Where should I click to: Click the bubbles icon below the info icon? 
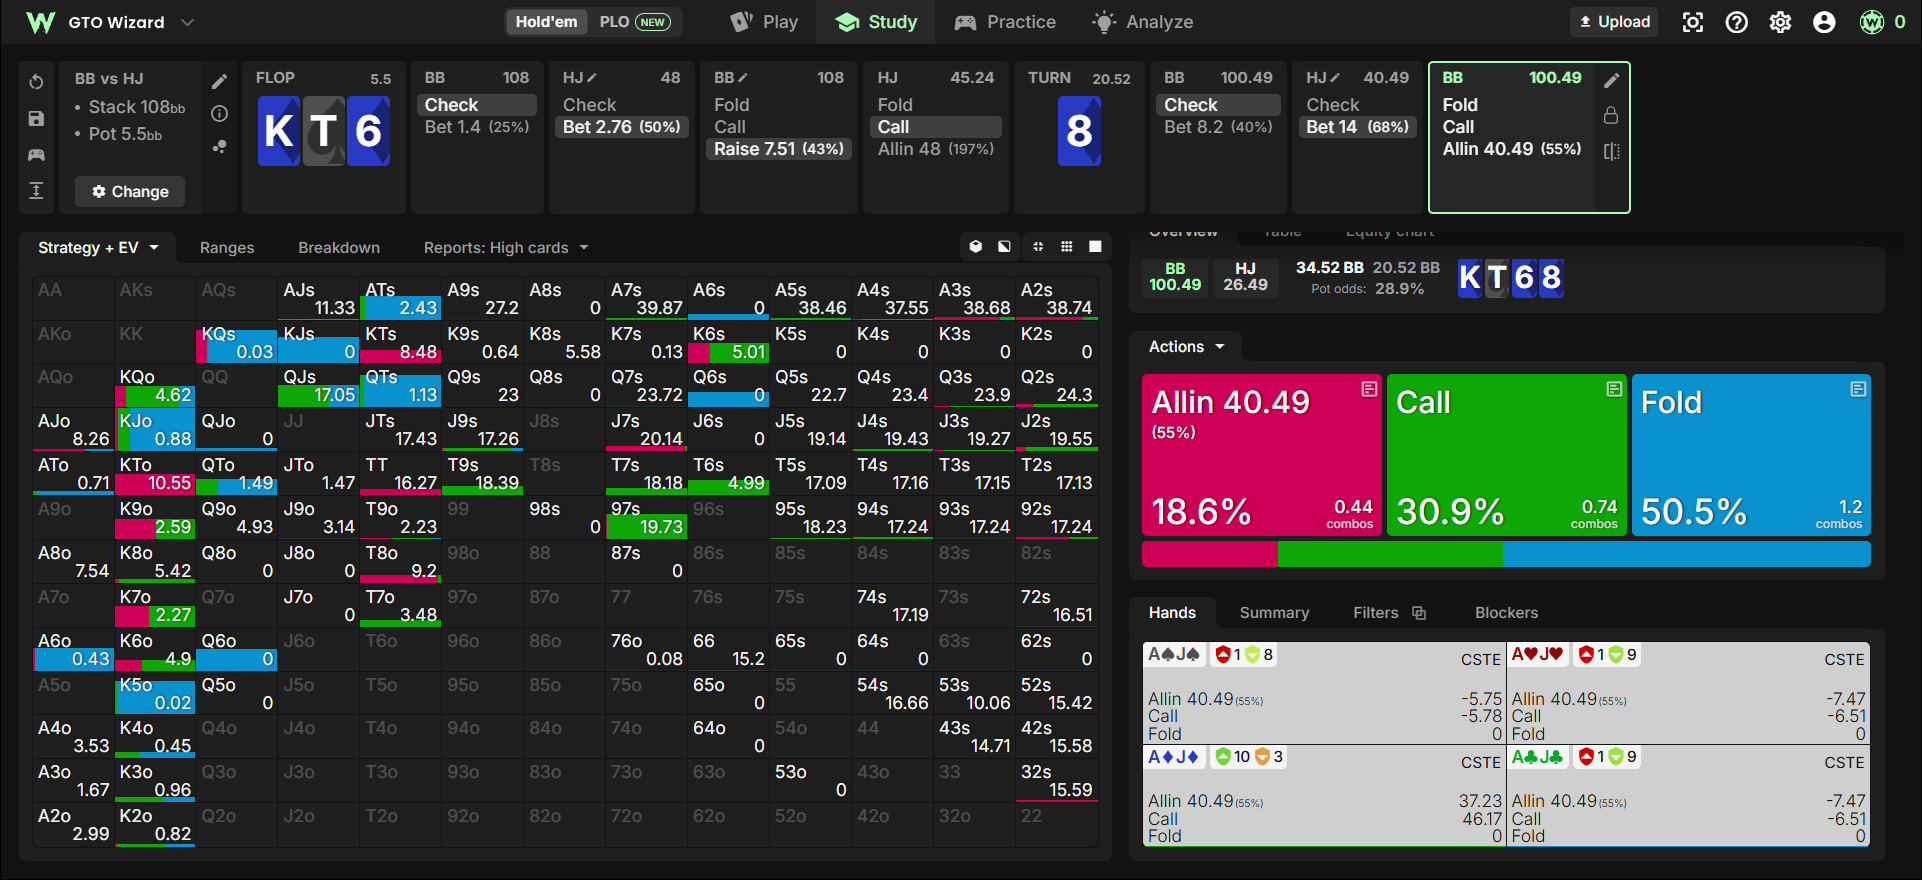tap(219, 147)
